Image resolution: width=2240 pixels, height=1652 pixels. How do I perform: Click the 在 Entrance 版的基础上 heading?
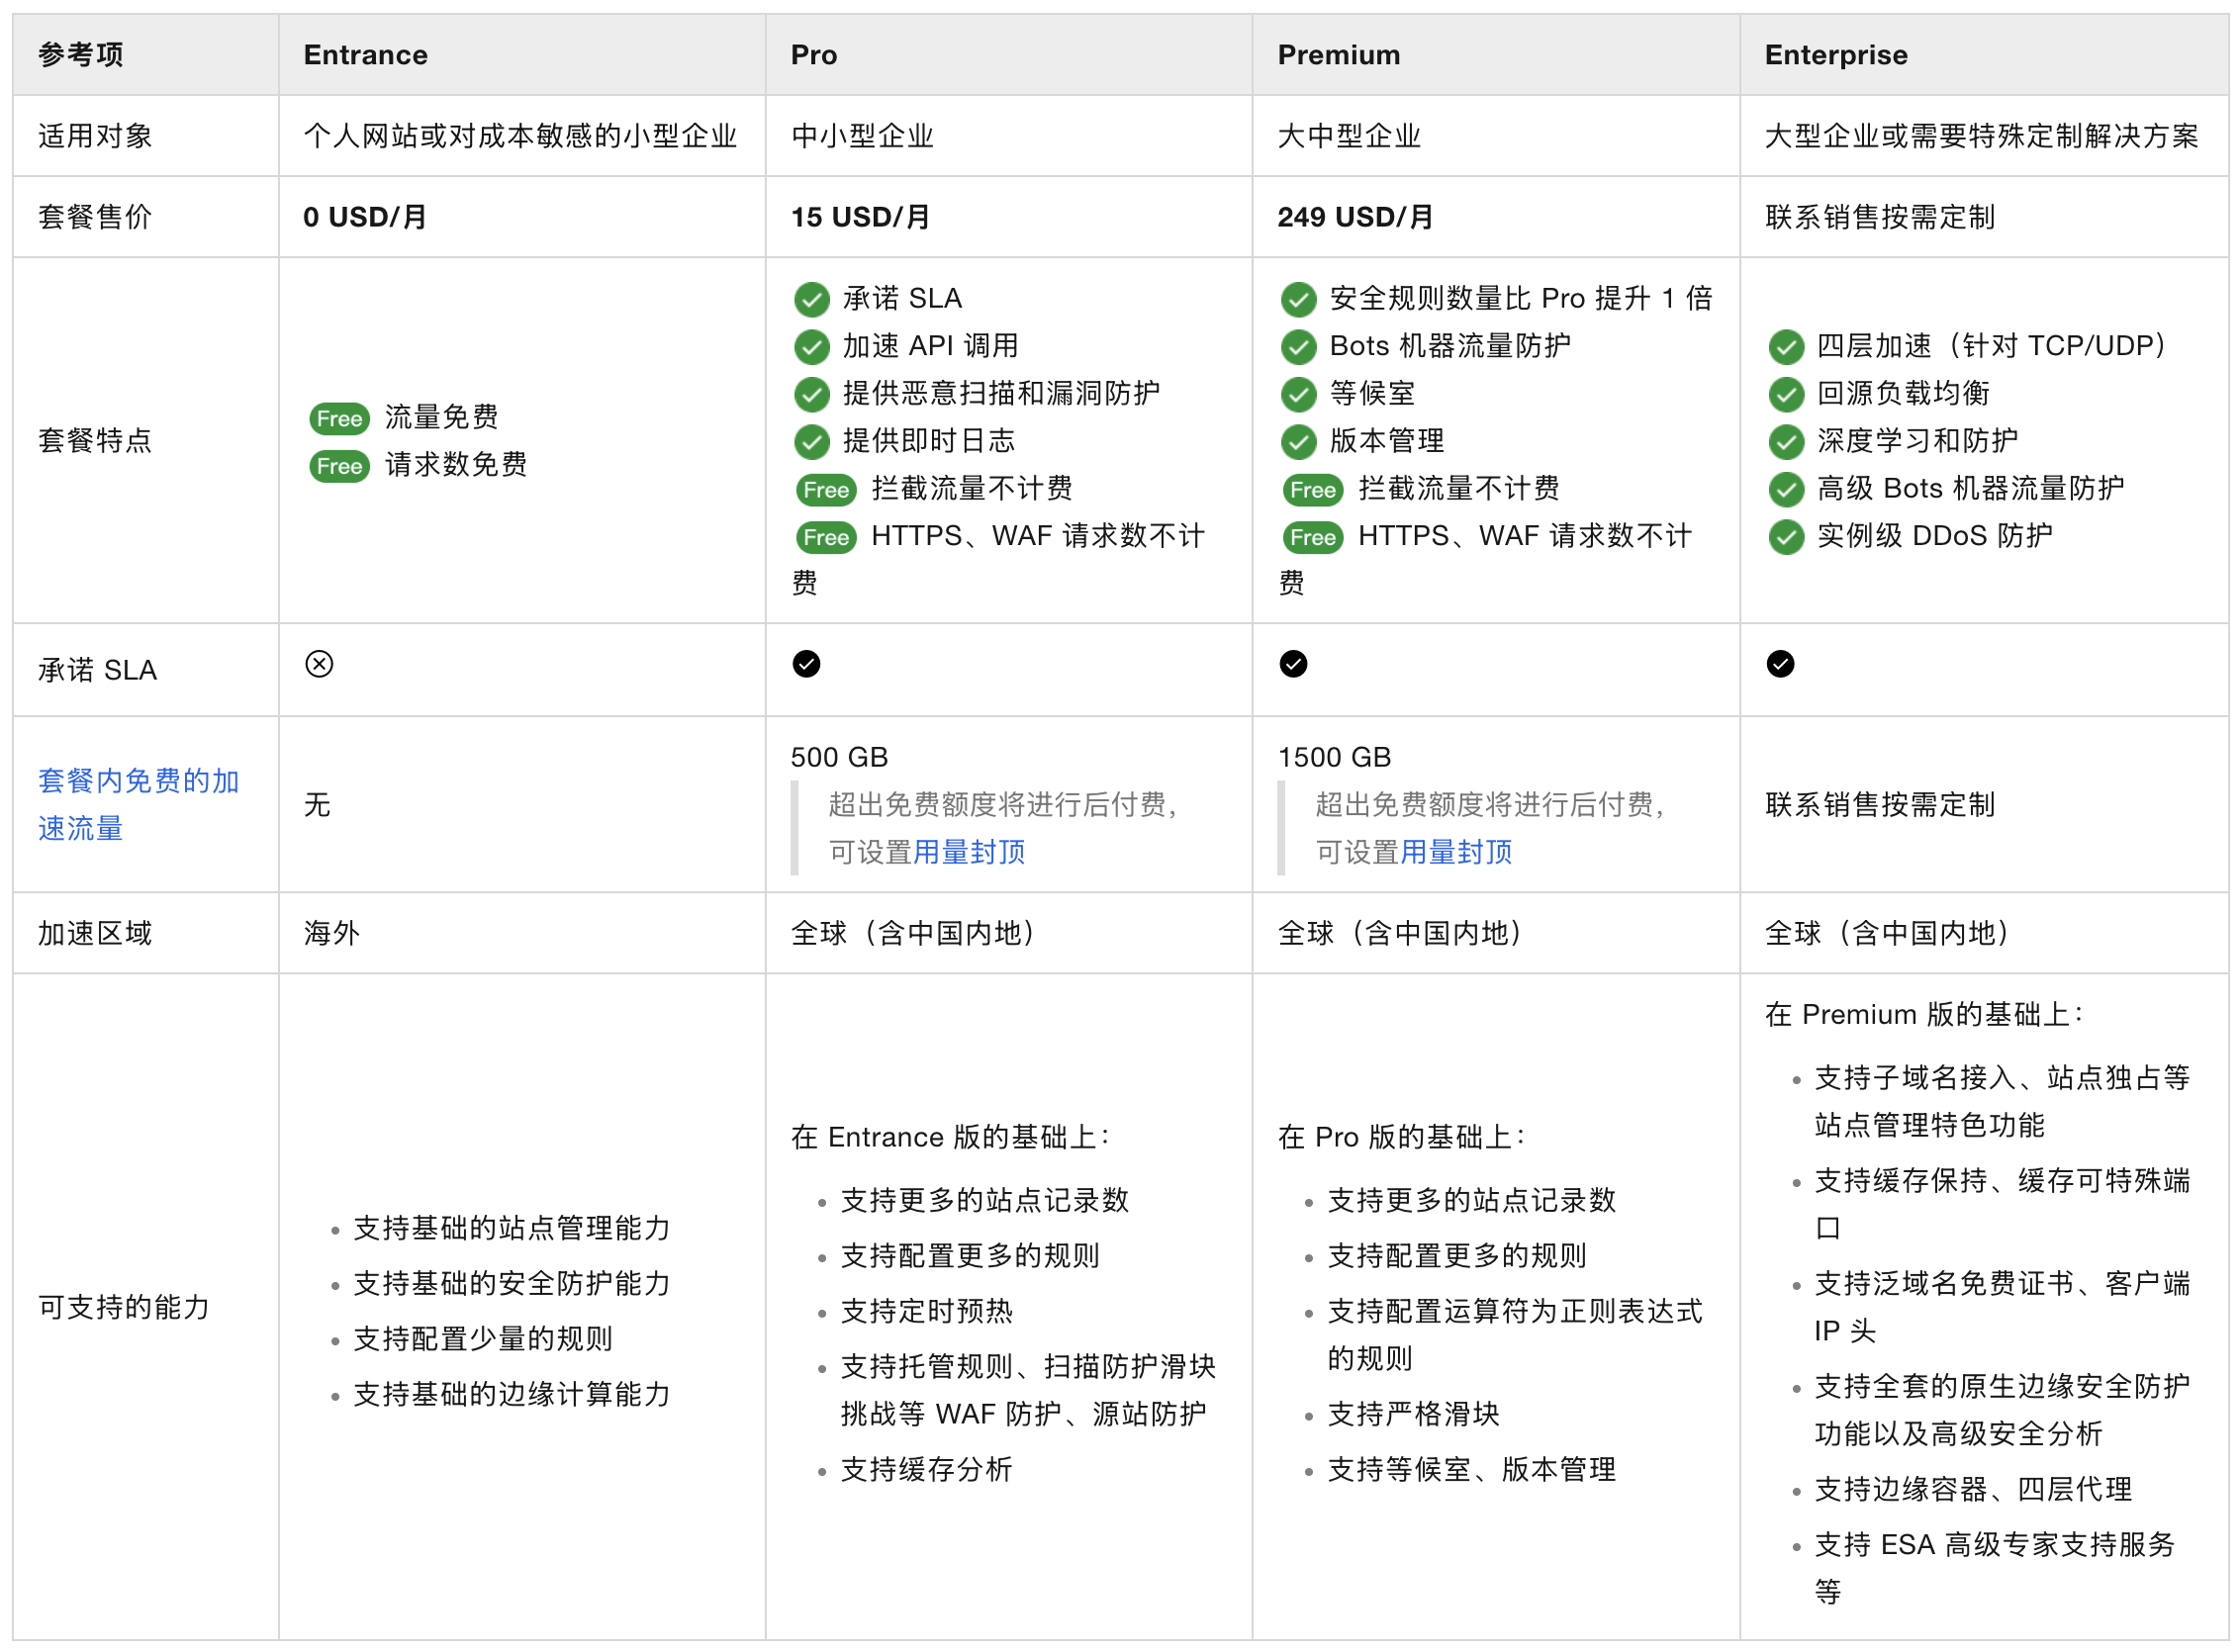pyautogui.click(x=951, y=1137)
